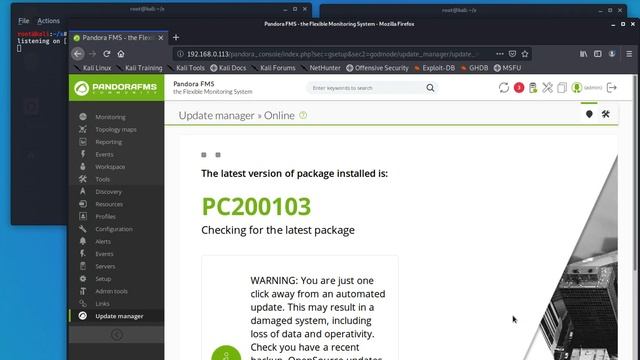Screen dimensions: 640x360
Task: Open Setup sidebar section
Action: 103,279
